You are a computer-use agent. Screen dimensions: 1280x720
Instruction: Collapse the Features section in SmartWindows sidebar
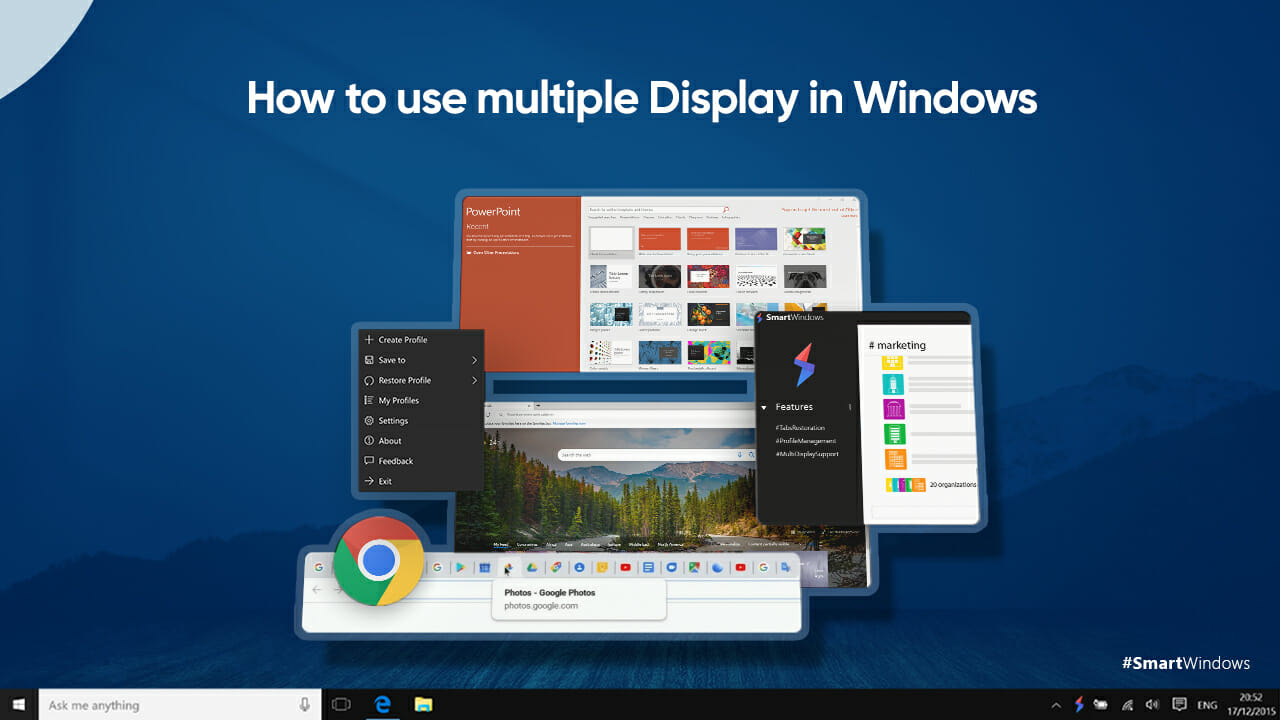pyautogui.click(x=766, y=407)
